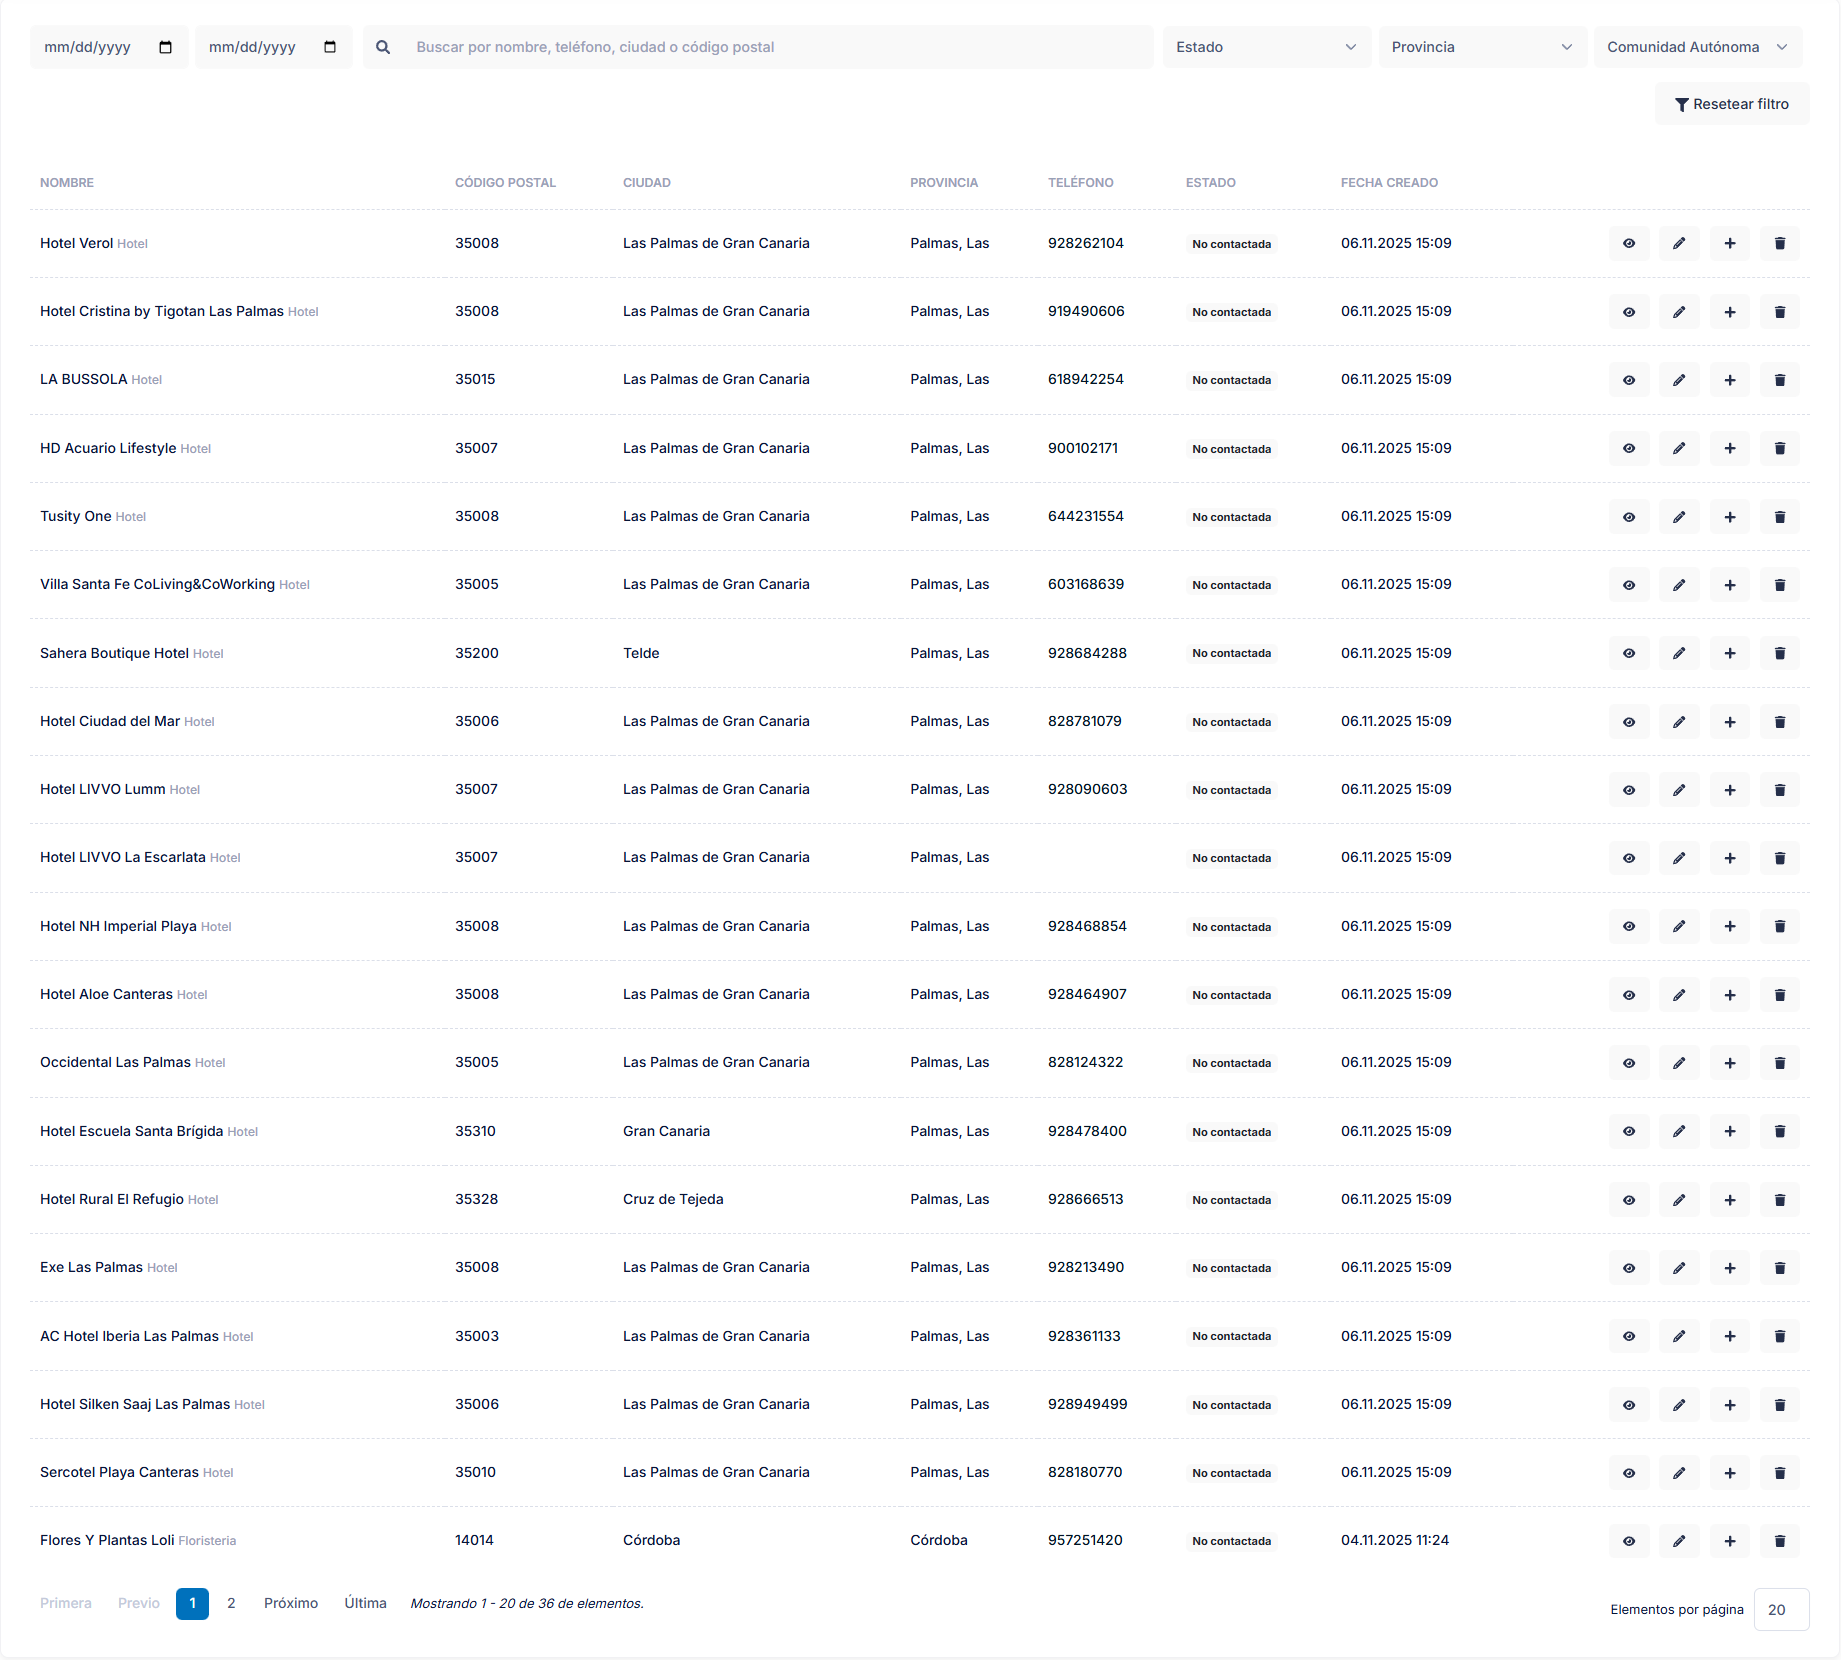View Hotel Cristina by Tigotan details eye icon
Image resolution: width=1841 pixels, height=1660 pixels.
tap(1629, 312)
